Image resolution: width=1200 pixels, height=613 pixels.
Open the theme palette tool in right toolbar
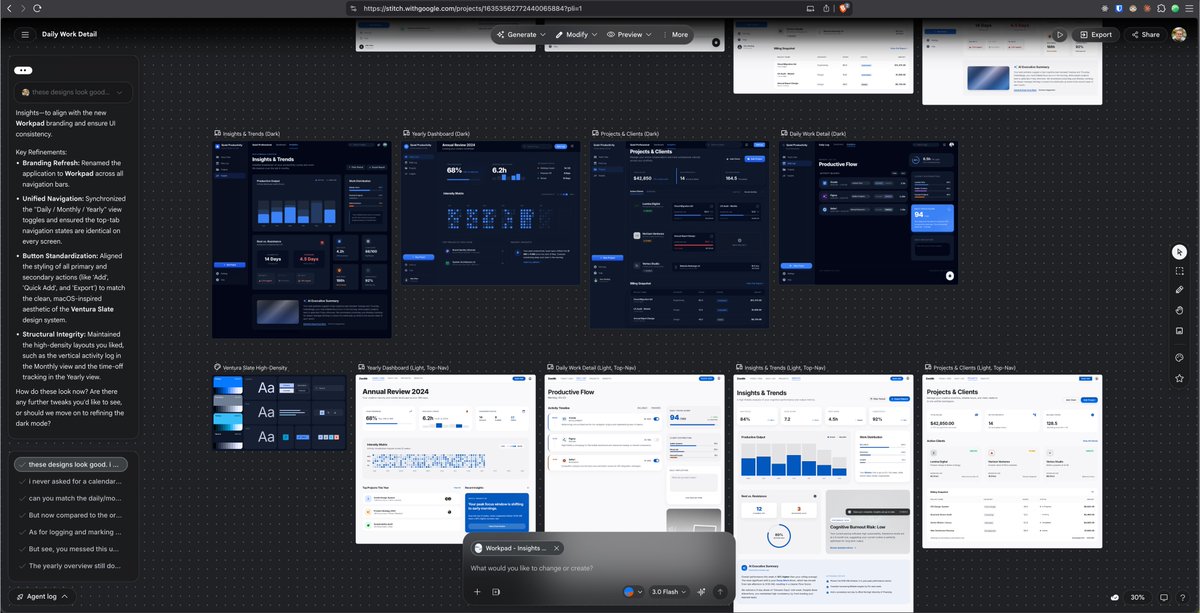(x=1180, y=357)
